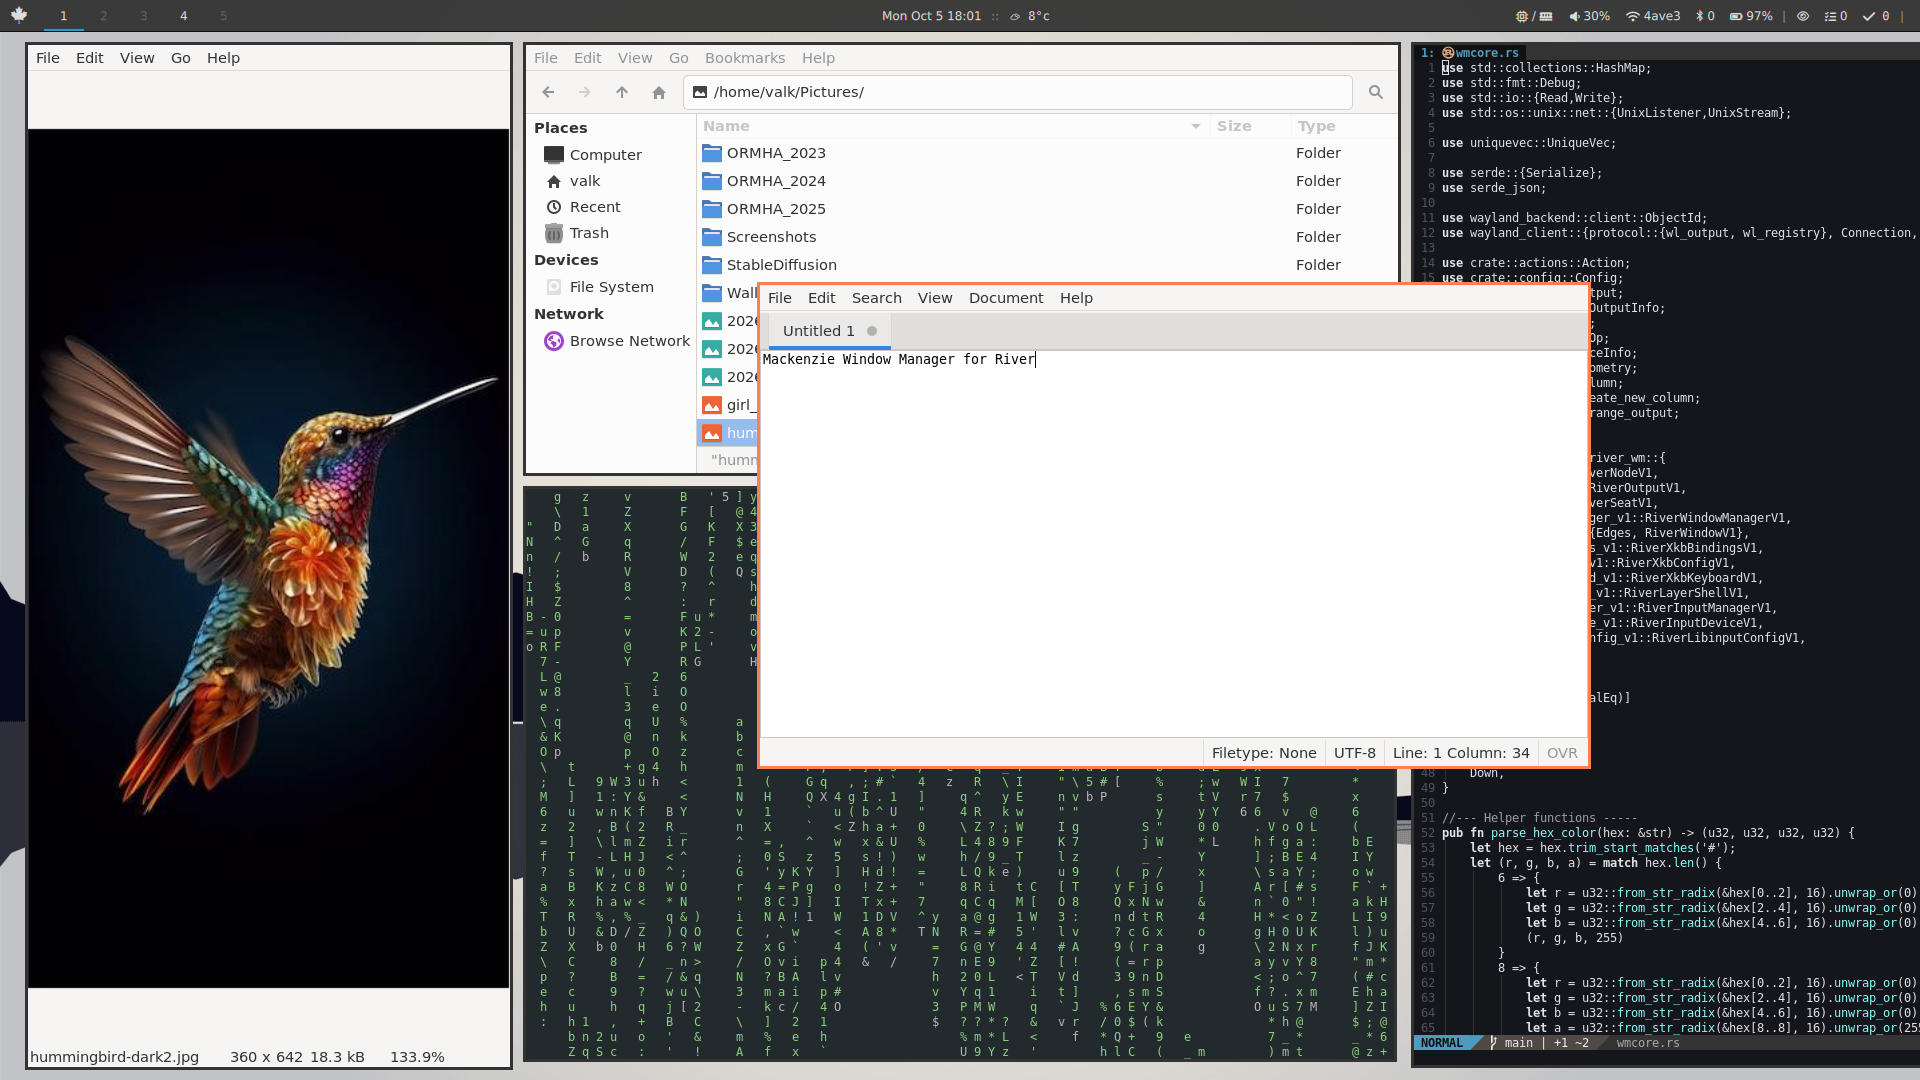This screenshot has height=1080, width=1920.
Task: Open the Edit menu in the image viewer
Action: [90, 58]
